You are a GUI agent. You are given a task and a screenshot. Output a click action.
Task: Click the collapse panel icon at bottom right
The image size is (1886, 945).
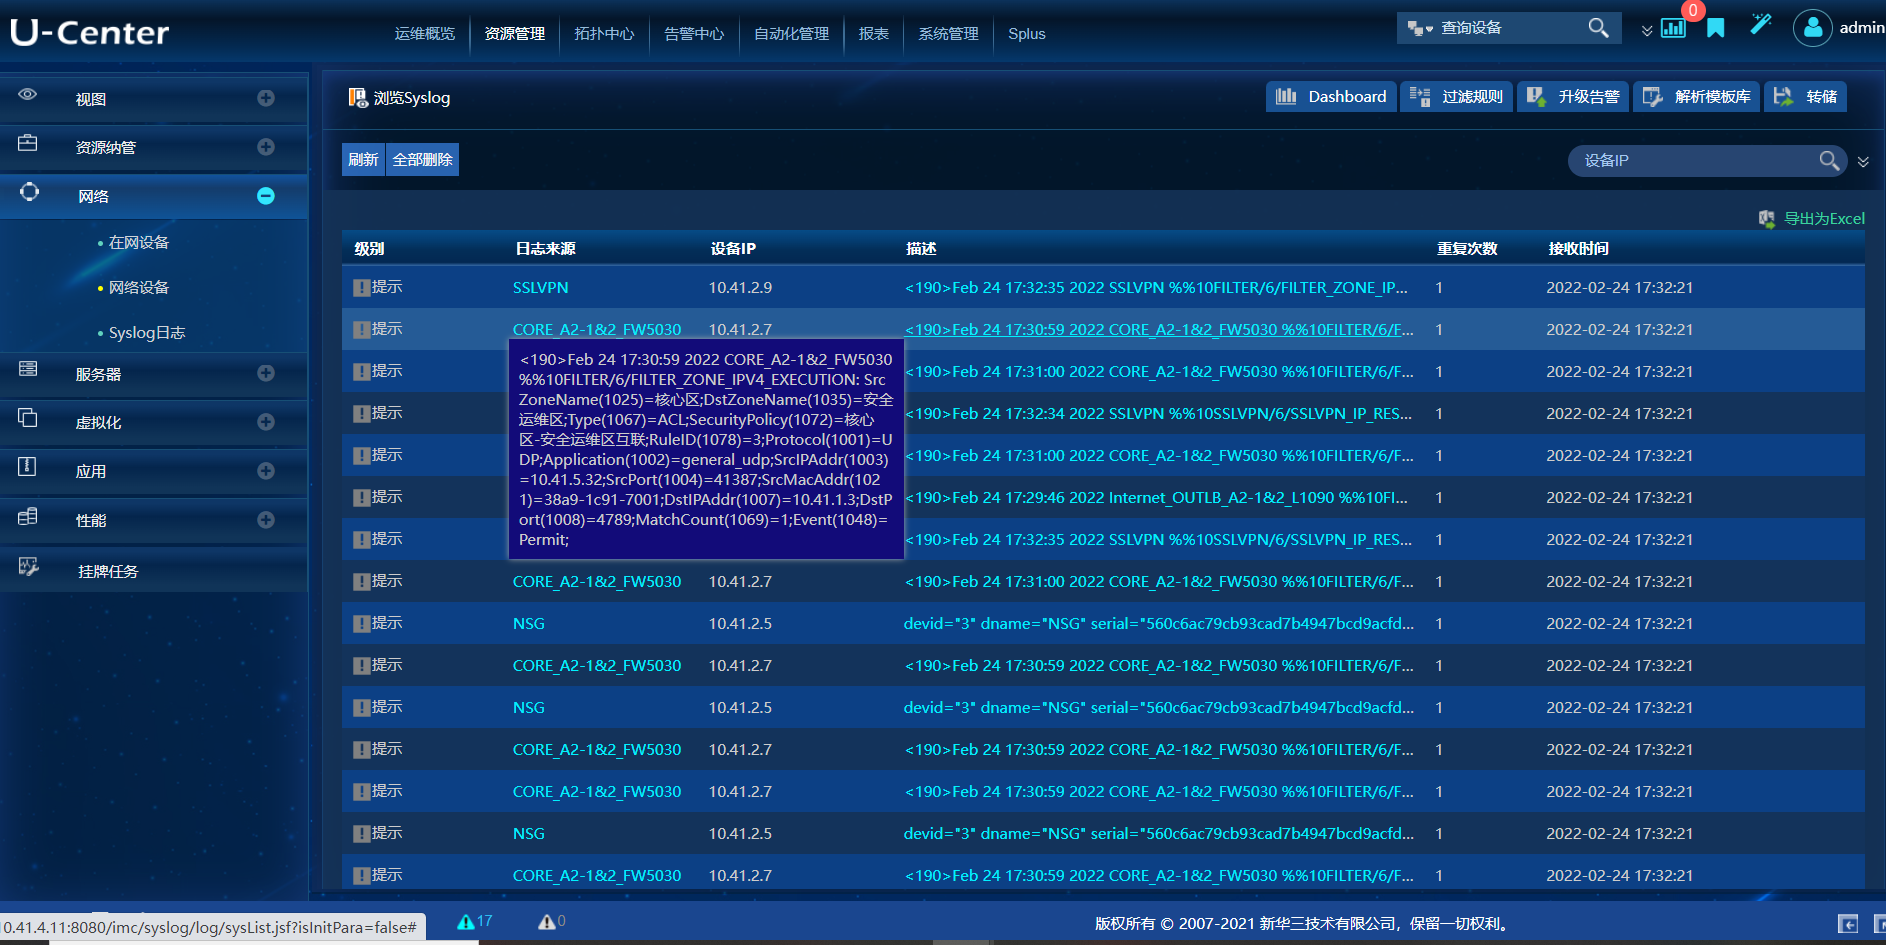point(1848,924)
